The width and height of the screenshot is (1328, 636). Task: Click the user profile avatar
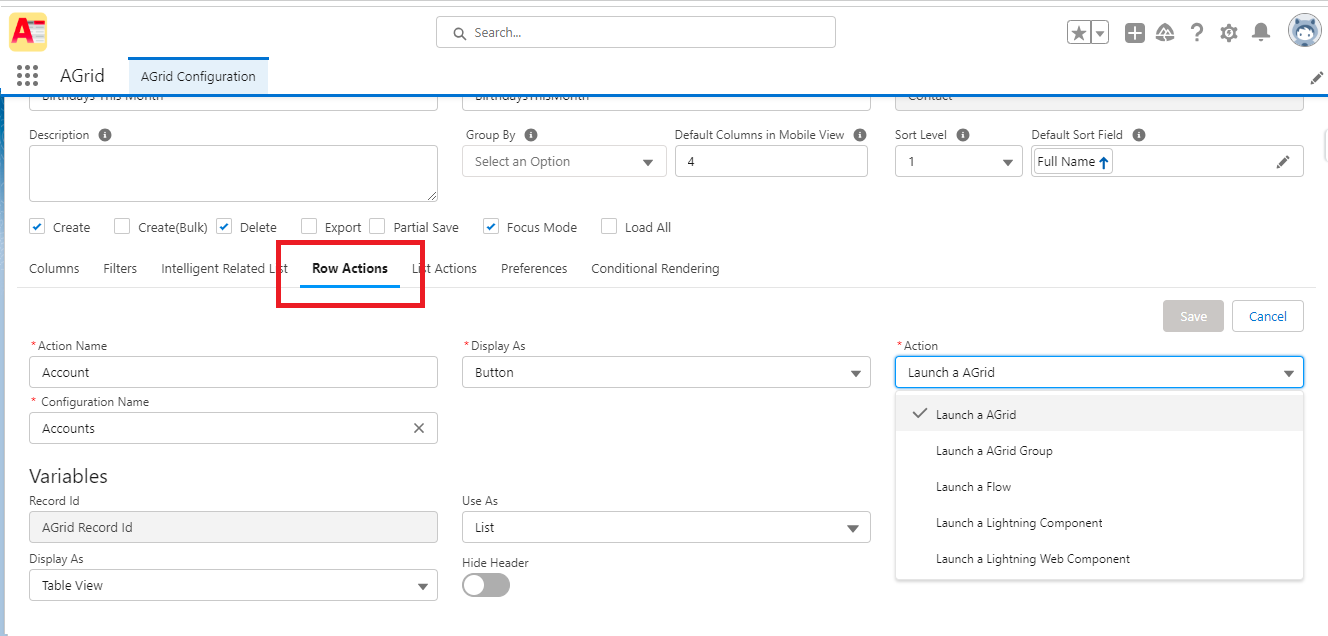1304,32
